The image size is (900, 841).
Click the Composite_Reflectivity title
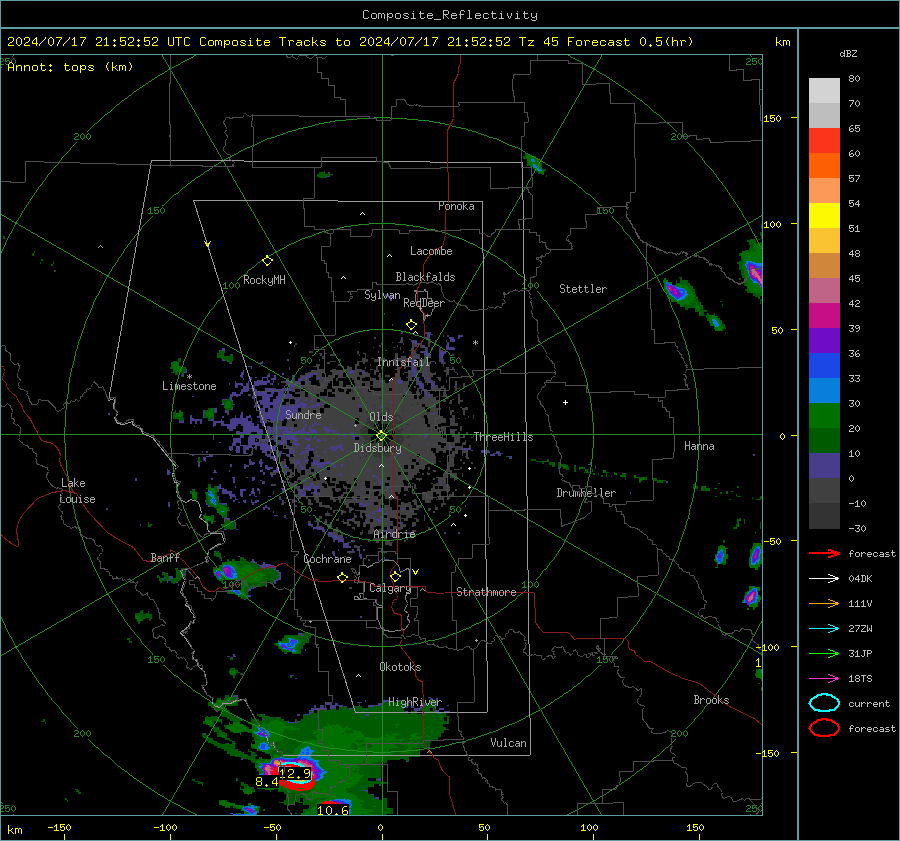click(x=449, y=15)
